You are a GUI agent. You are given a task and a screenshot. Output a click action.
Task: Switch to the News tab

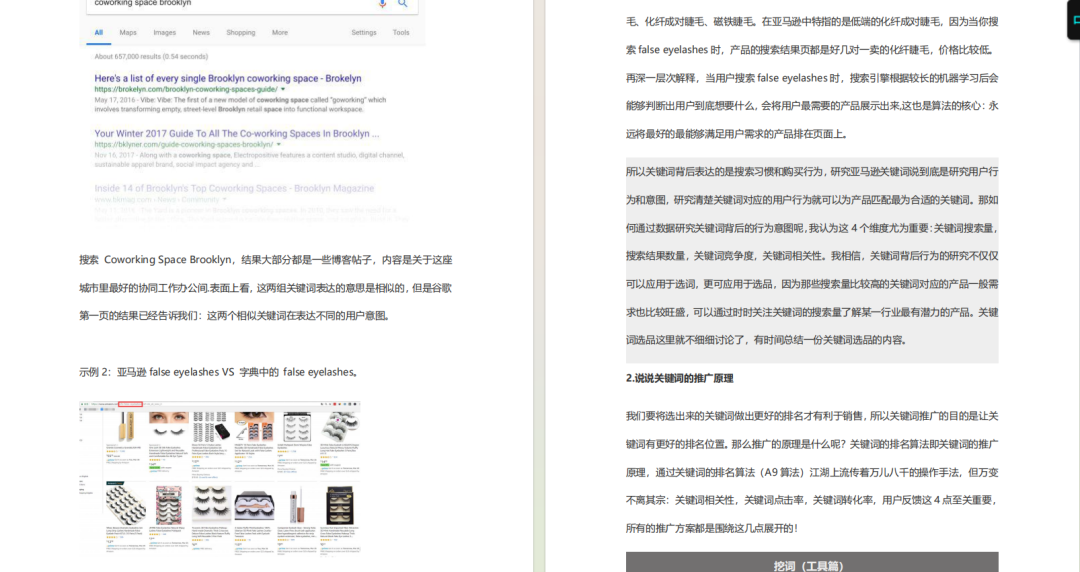tap(201, 32)
